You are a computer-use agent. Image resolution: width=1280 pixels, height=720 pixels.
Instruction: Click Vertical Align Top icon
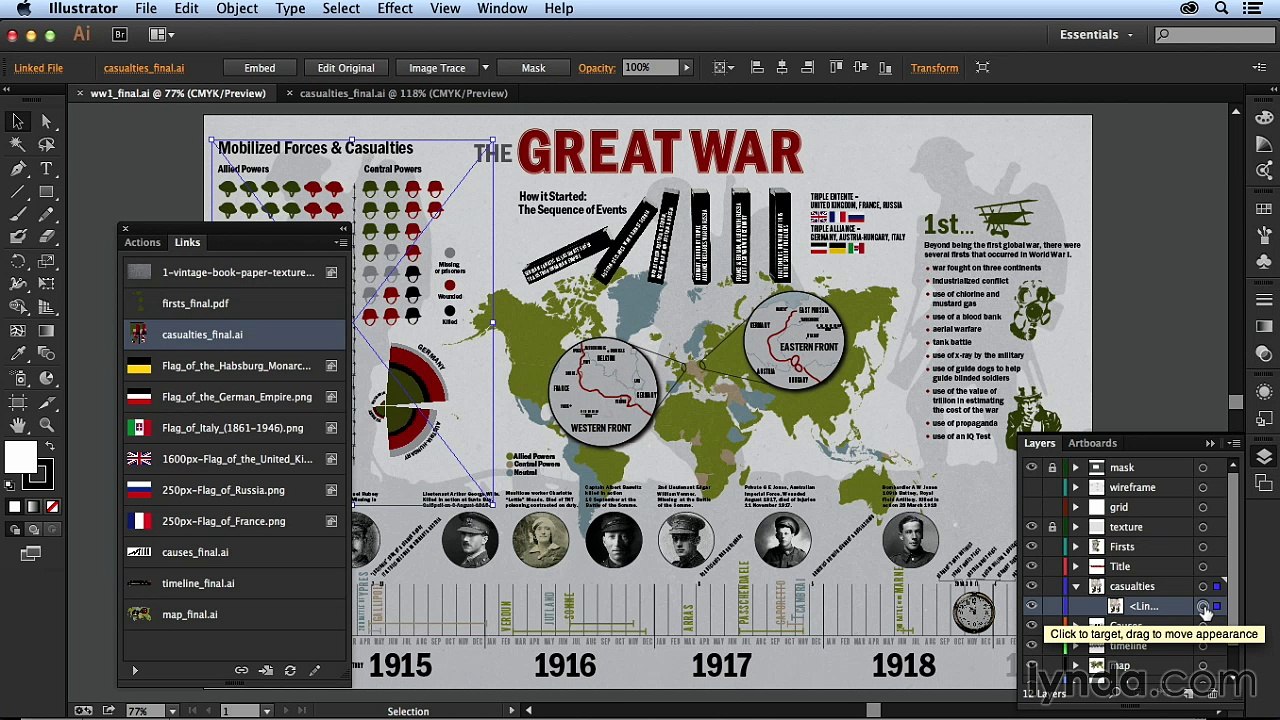point(834,68)
